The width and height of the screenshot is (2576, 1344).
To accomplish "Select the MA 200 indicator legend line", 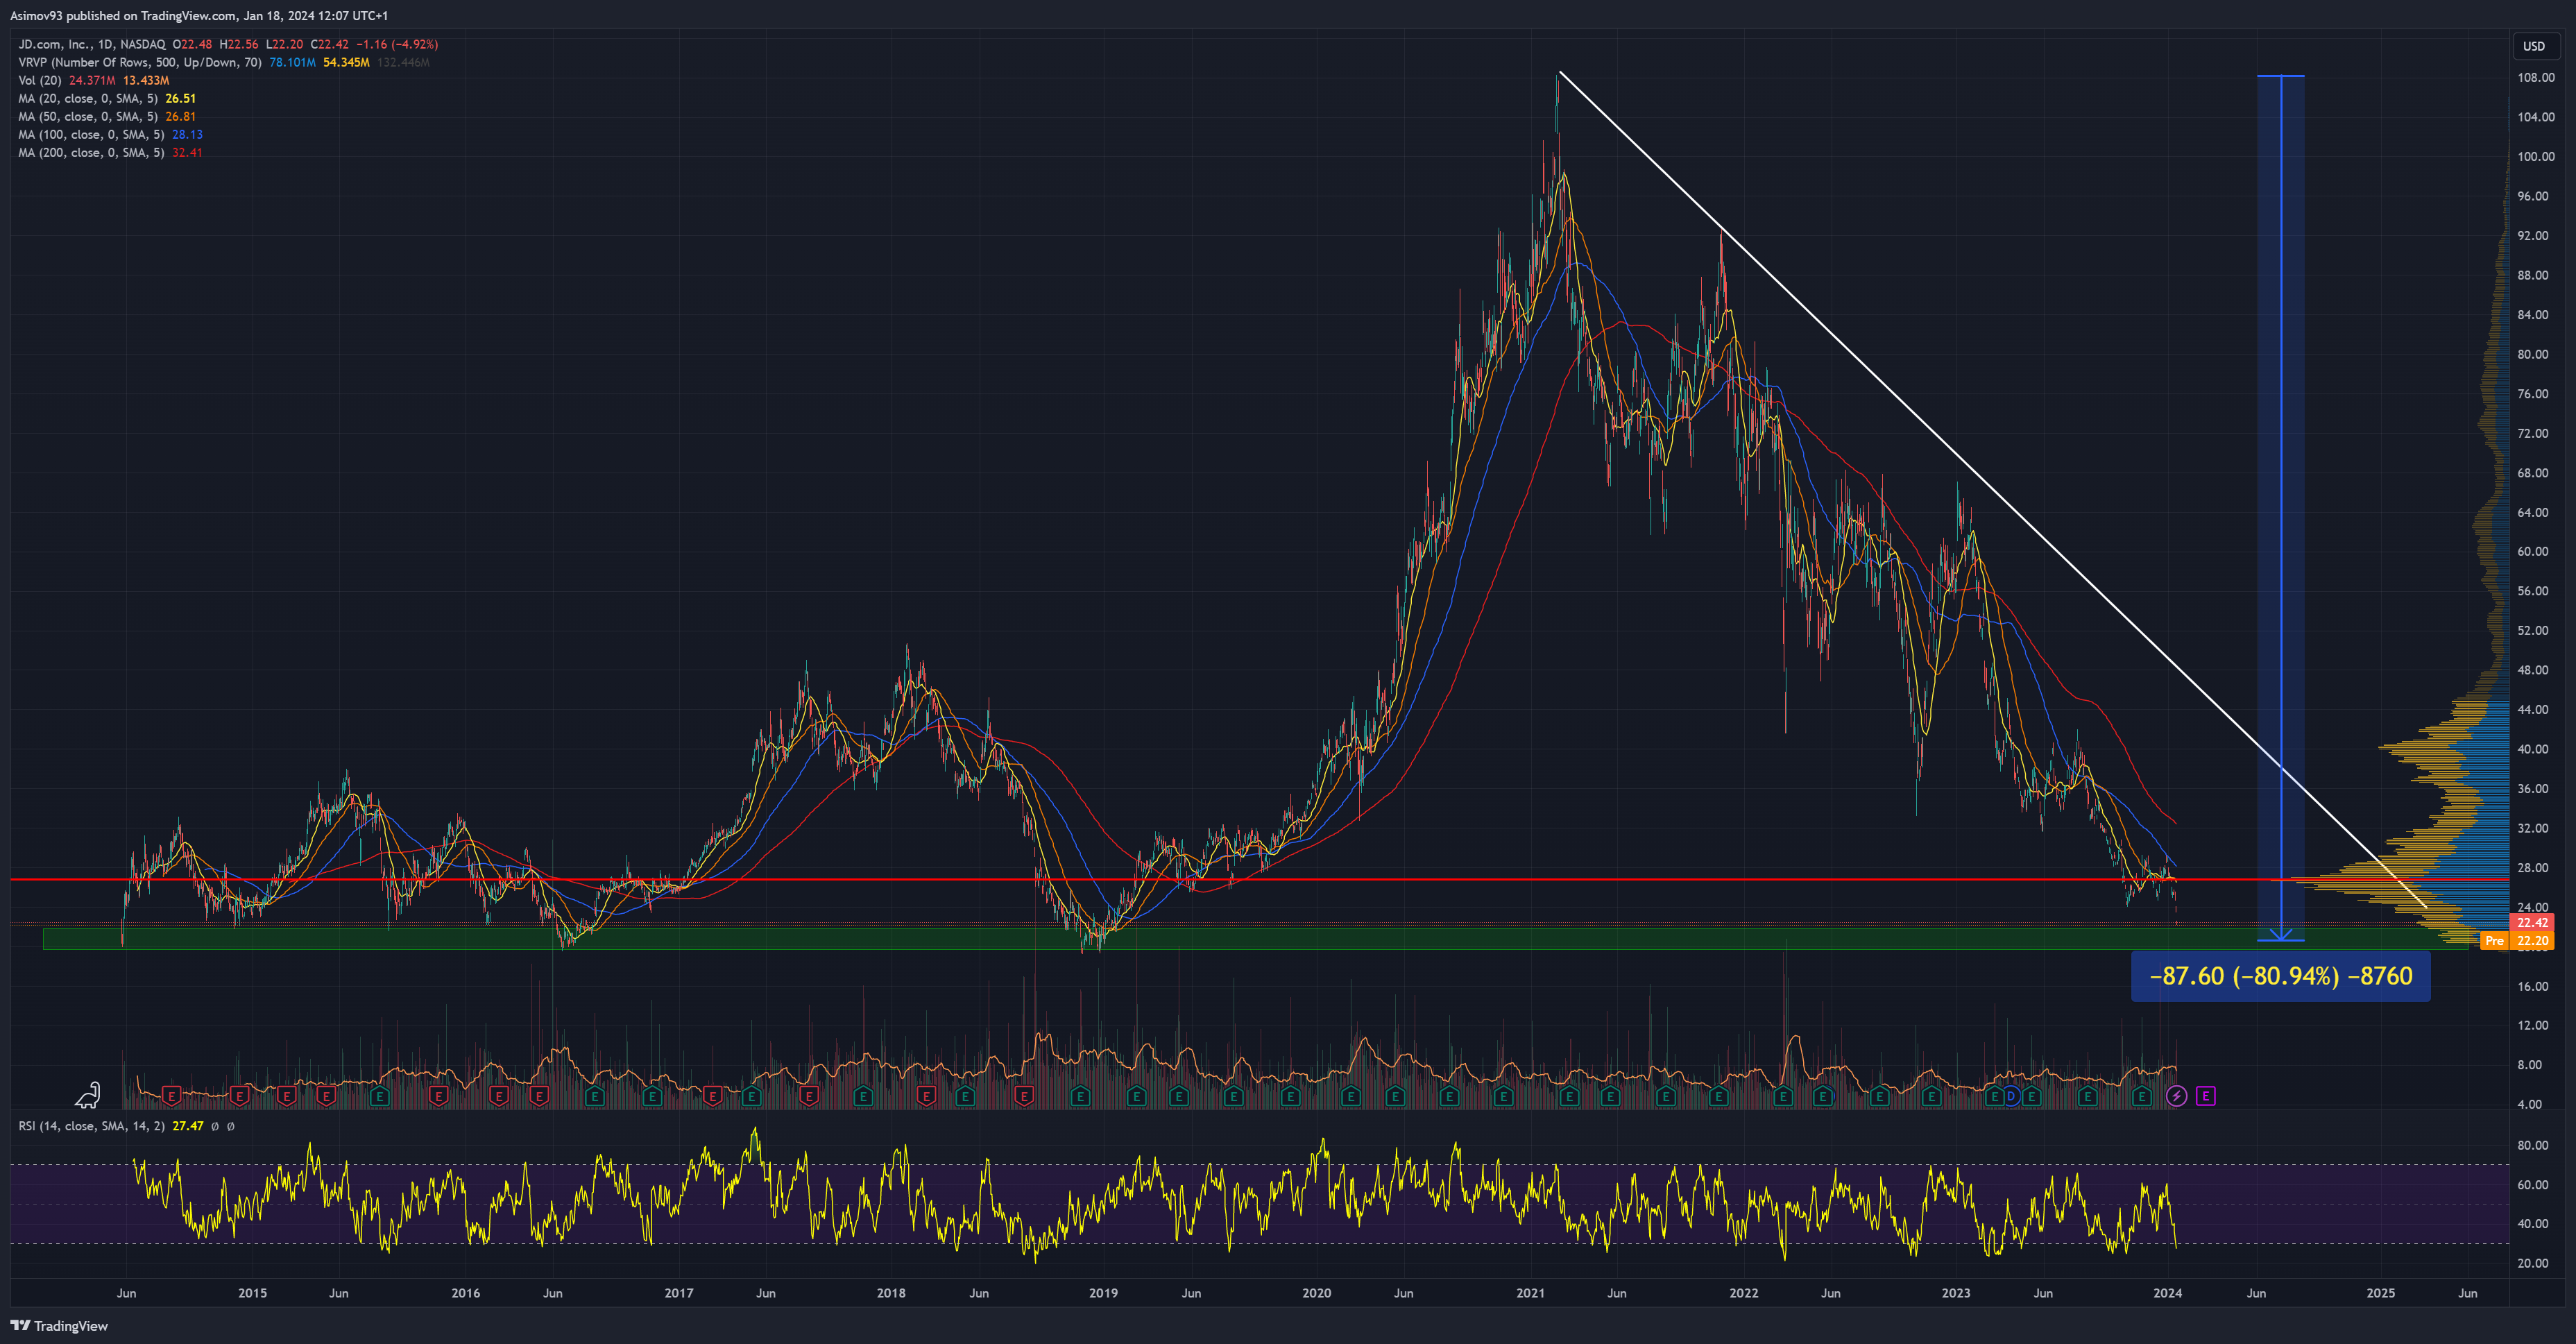I will tap(91, 152).
